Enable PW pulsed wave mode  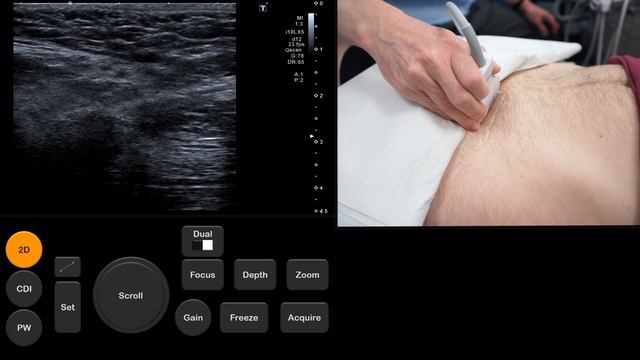[x=24, y=327]
